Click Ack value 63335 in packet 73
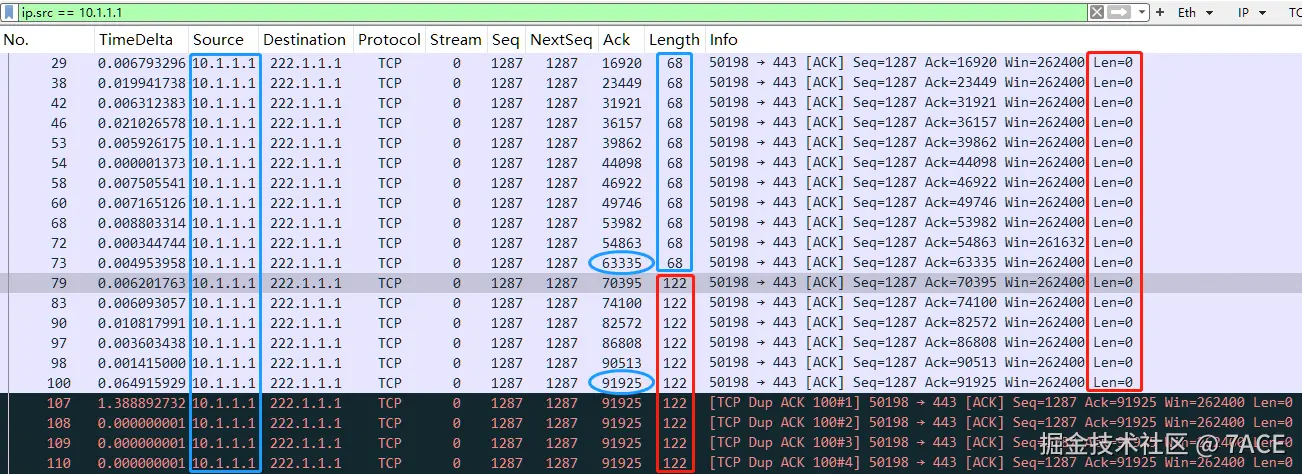1302x474 pixels. click(621, 262)
